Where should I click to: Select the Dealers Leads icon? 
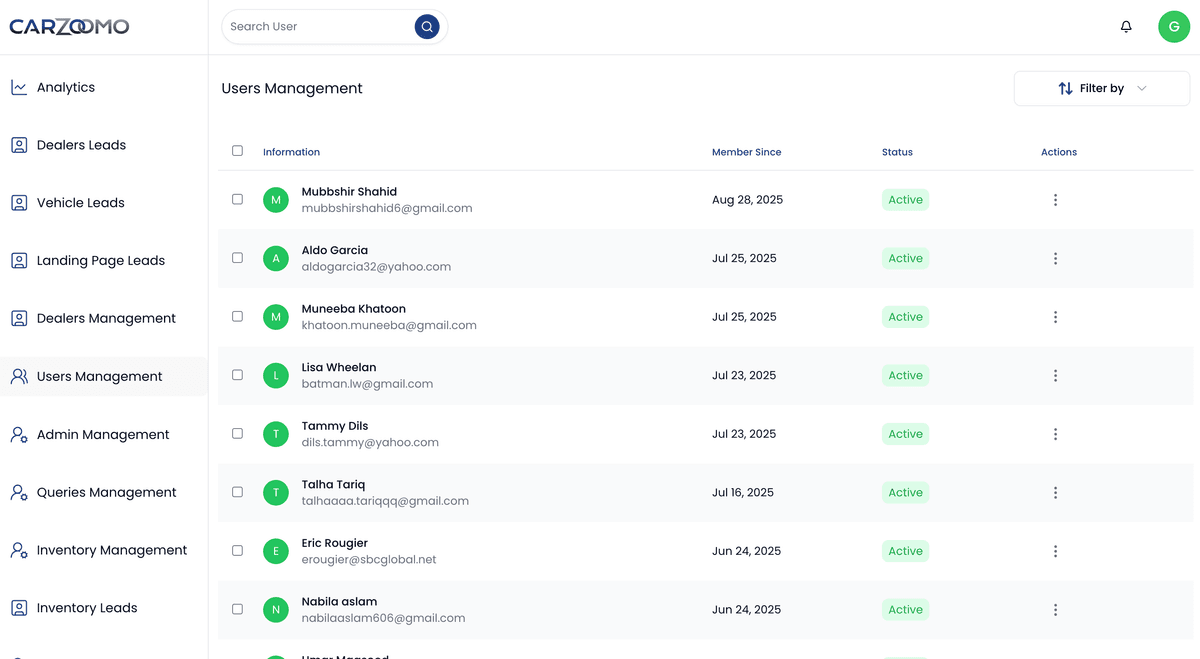[x=18, y=144]
